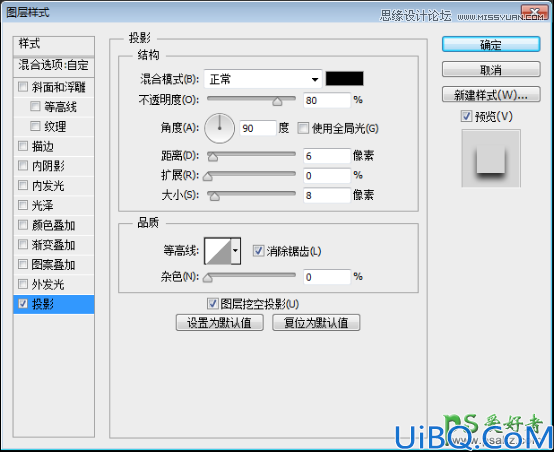Image resolution: width=554 pixels, height=452 pixels.
Task: Click the 设置为默认值 button
Action: pyautogui.click(x=219, y=322)
